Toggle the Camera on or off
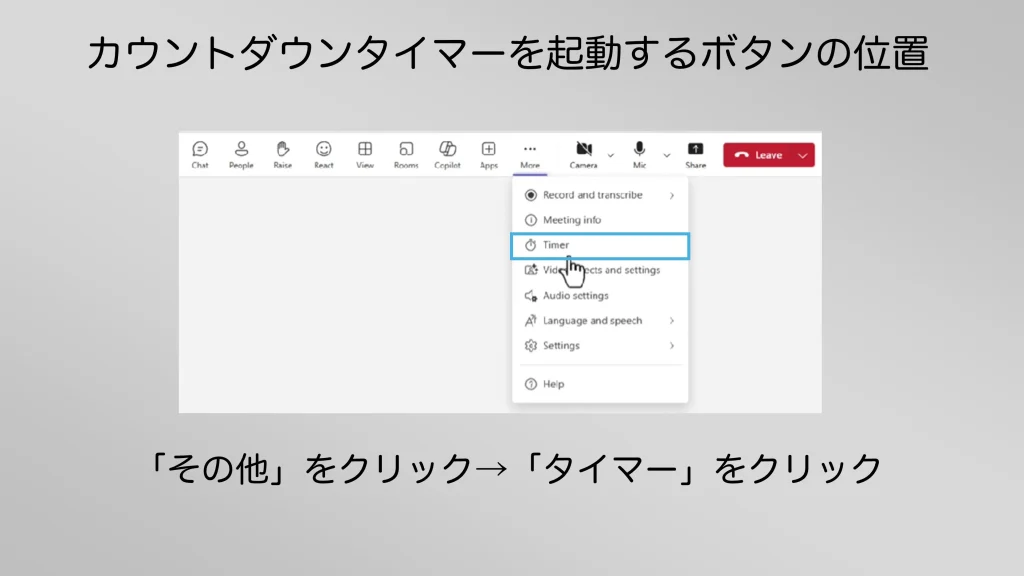Screen dimensions: 1024x576 [584, 153]
